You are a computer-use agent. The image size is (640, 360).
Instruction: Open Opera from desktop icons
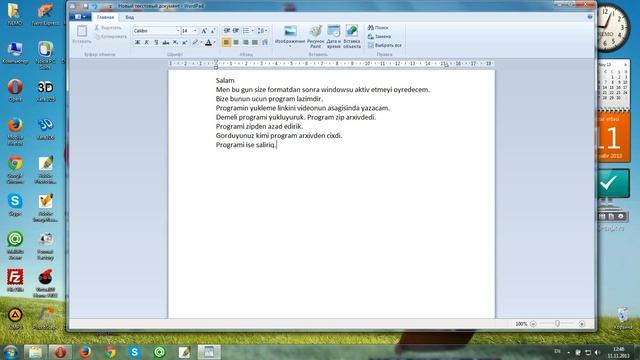pos(15,90)
